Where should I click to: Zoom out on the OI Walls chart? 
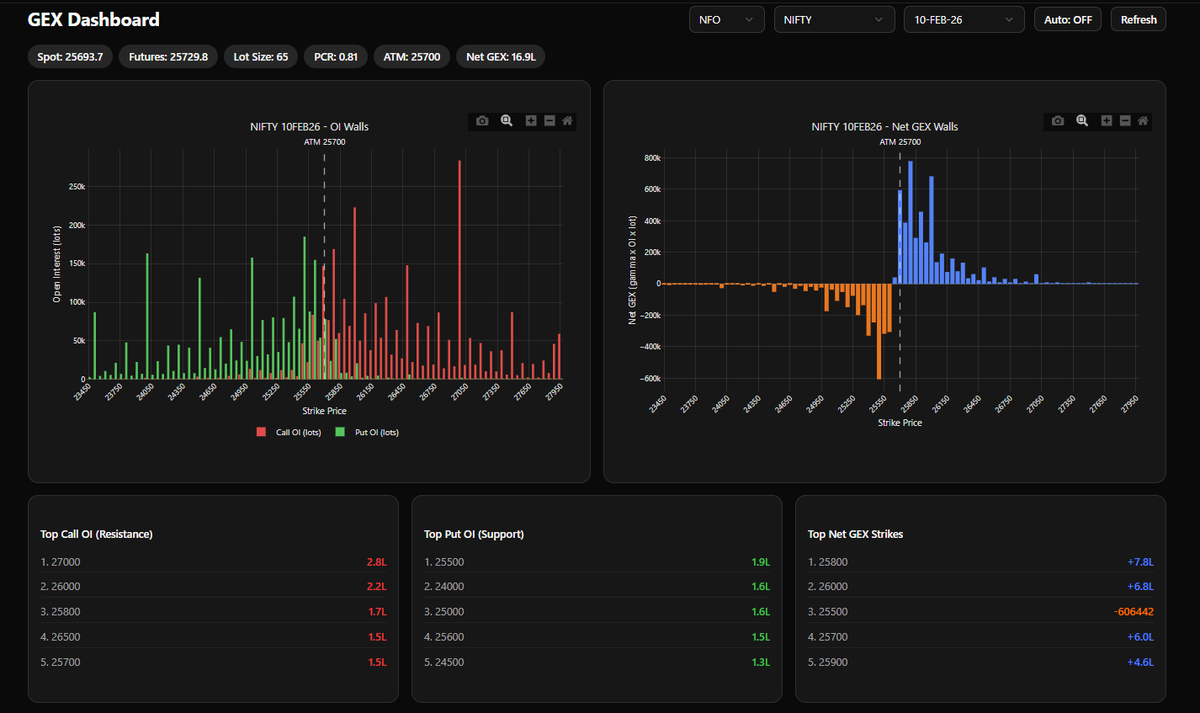click(549, 120)
